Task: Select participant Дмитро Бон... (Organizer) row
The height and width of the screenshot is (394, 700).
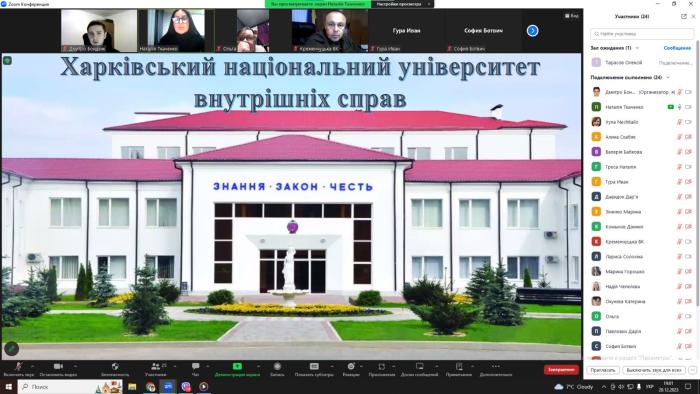Action: pos(642,92)
